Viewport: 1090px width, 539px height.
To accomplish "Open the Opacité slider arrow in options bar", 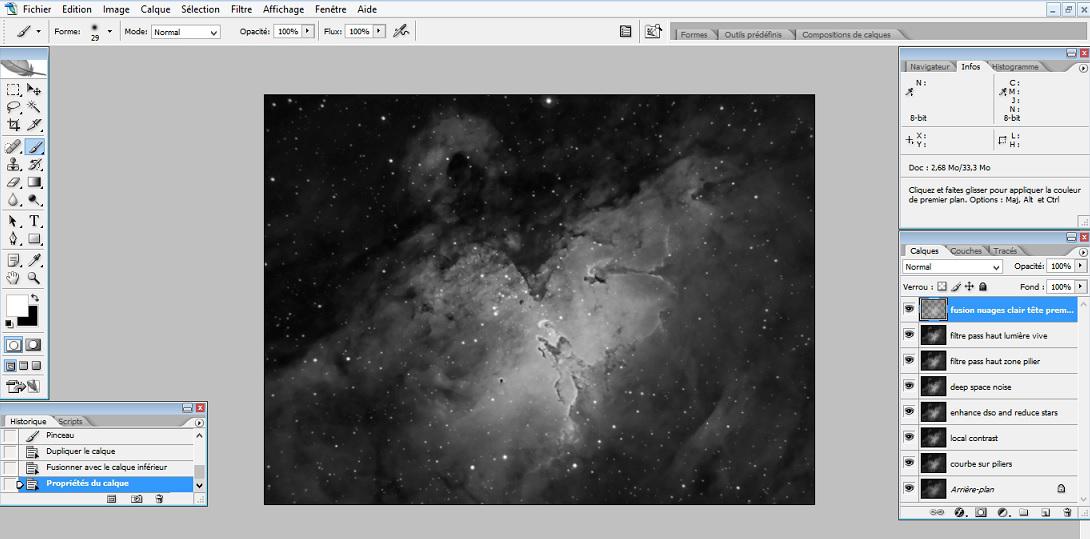I will [x=309, y=31].
